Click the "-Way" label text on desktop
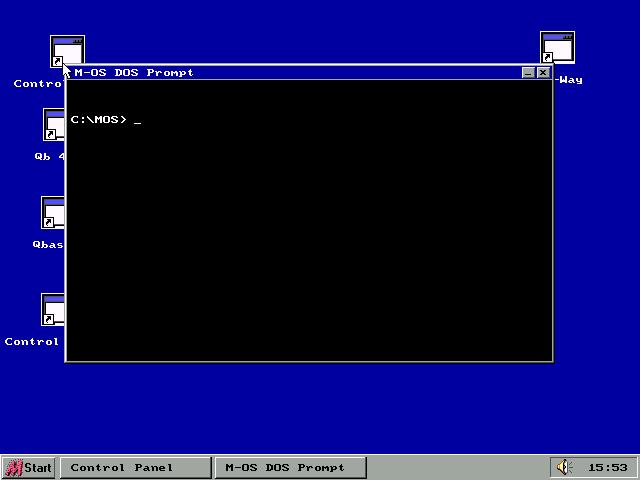The width and height of the screenshot is (640, 480). point(569,80)
